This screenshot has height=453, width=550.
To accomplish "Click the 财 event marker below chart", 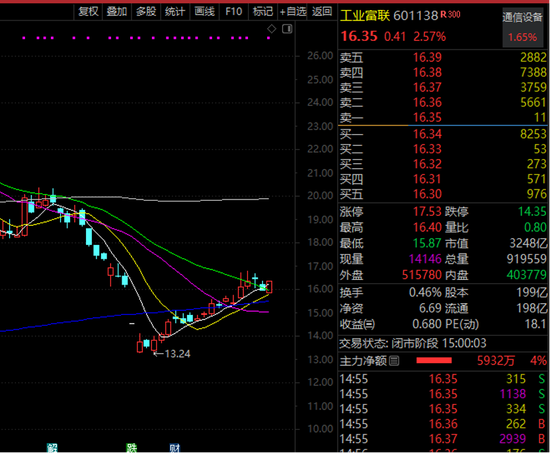I will (174, 448).
